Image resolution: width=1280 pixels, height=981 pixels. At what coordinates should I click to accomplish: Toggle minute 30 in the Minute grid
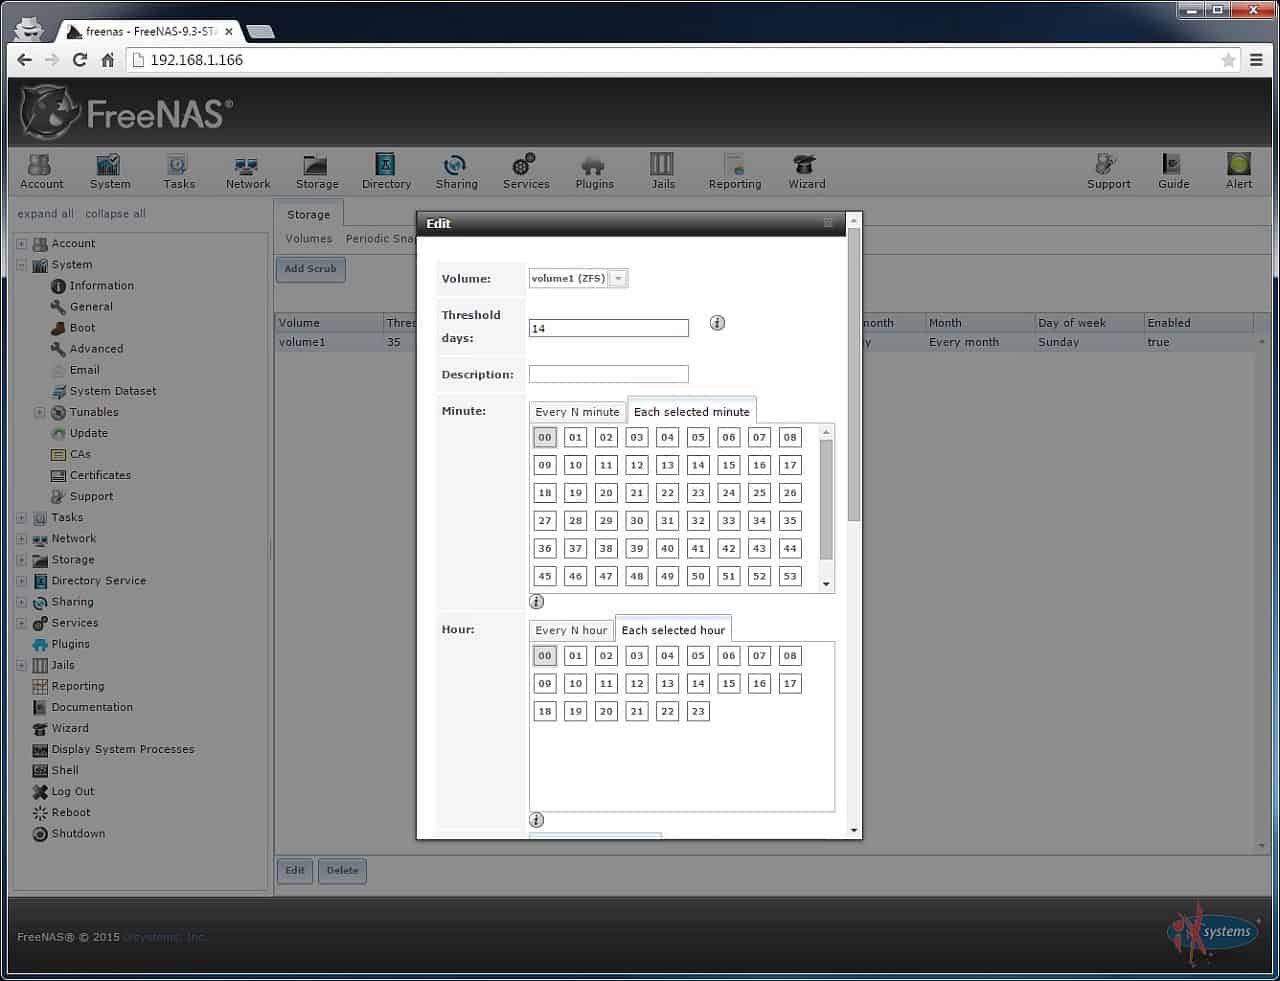point(637,521)
